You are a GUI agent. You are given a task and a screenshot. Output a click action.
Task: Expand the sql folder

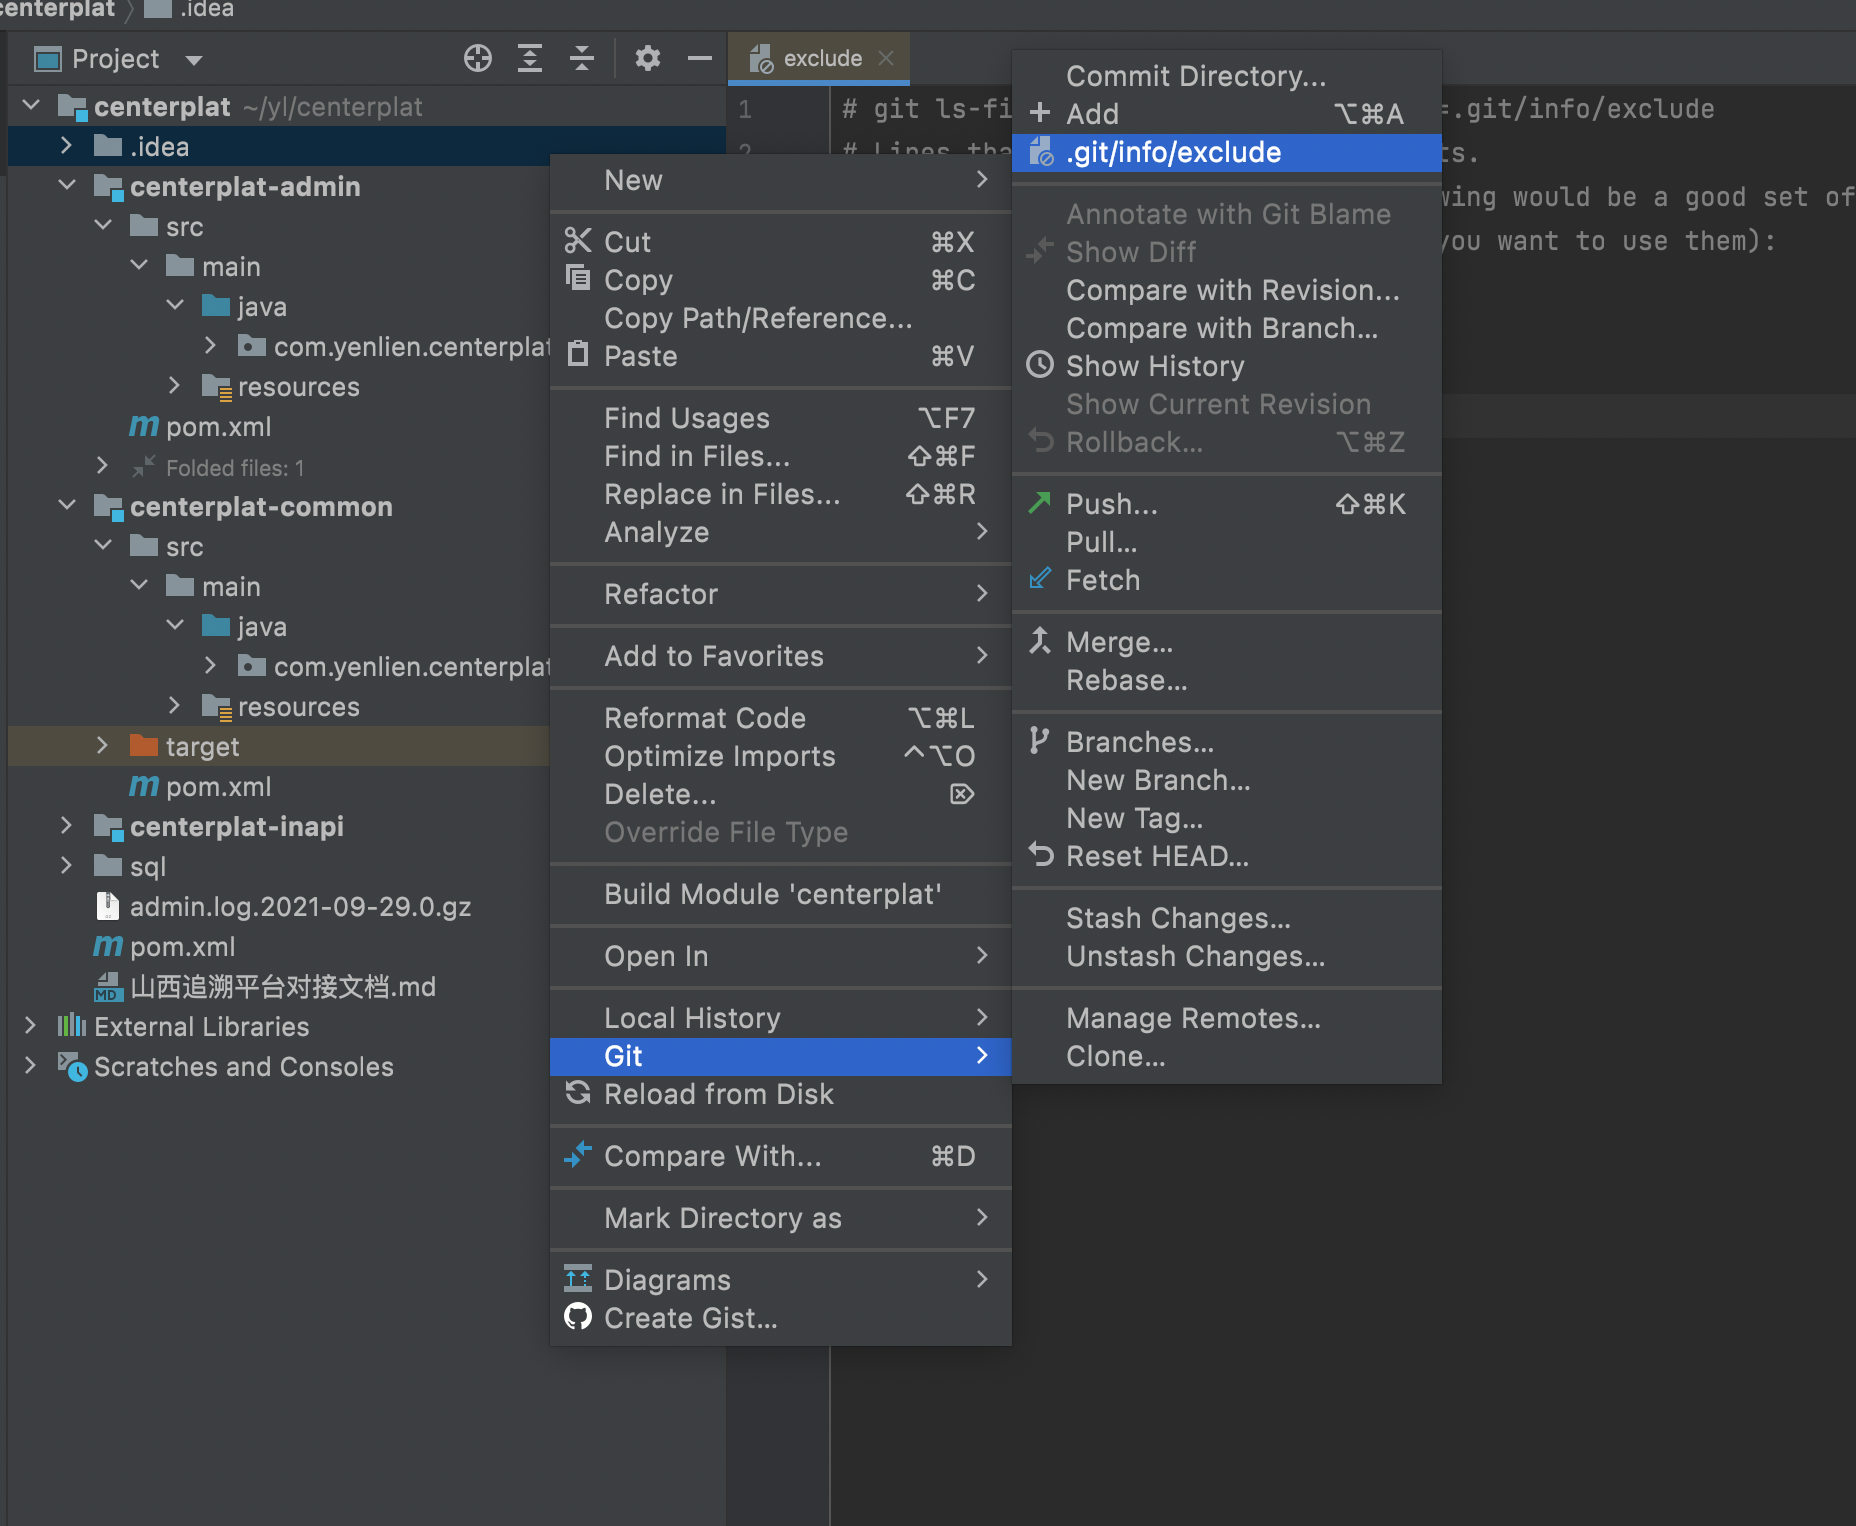coord(66,865)
